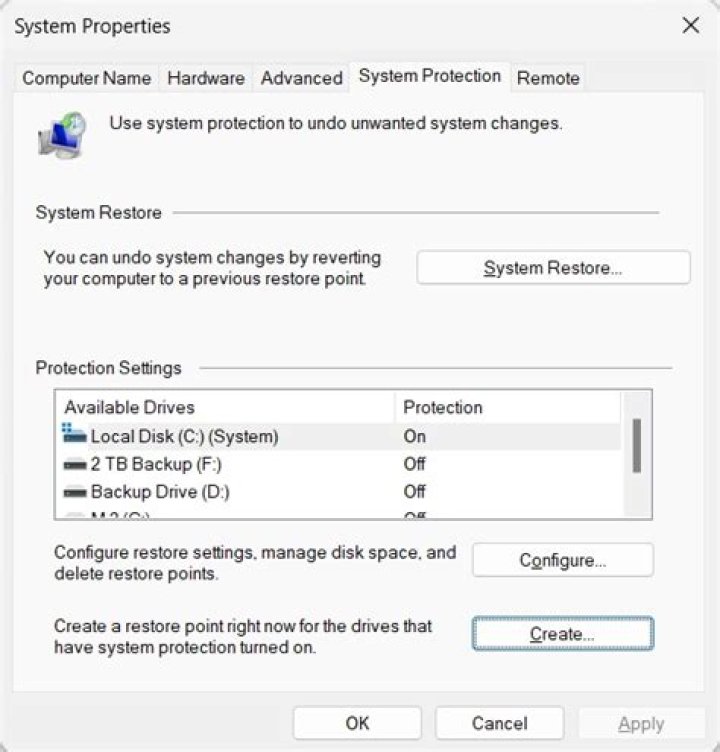Close the System Properties dialog
This screenshot has height=752, width=720.
(x=690, y=26)
